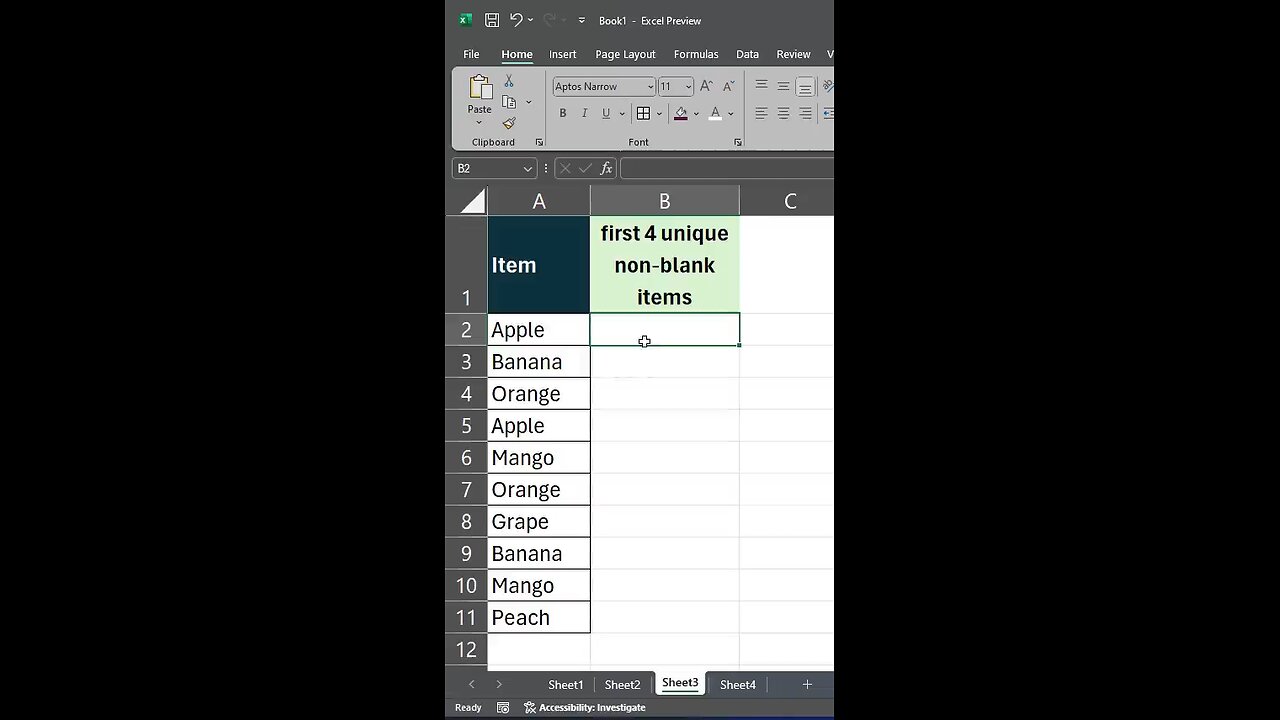
Task: Open Sheet4 tab
Action: tap(738, 685)
